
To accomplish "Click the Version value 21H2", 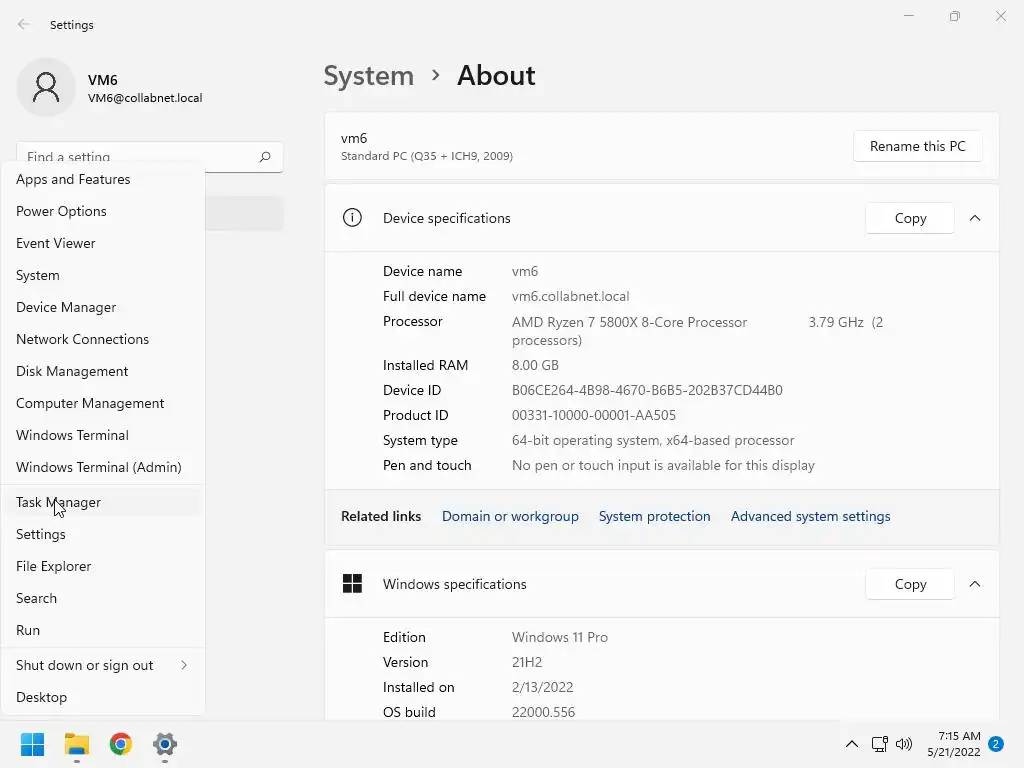I will pos(527,662).
